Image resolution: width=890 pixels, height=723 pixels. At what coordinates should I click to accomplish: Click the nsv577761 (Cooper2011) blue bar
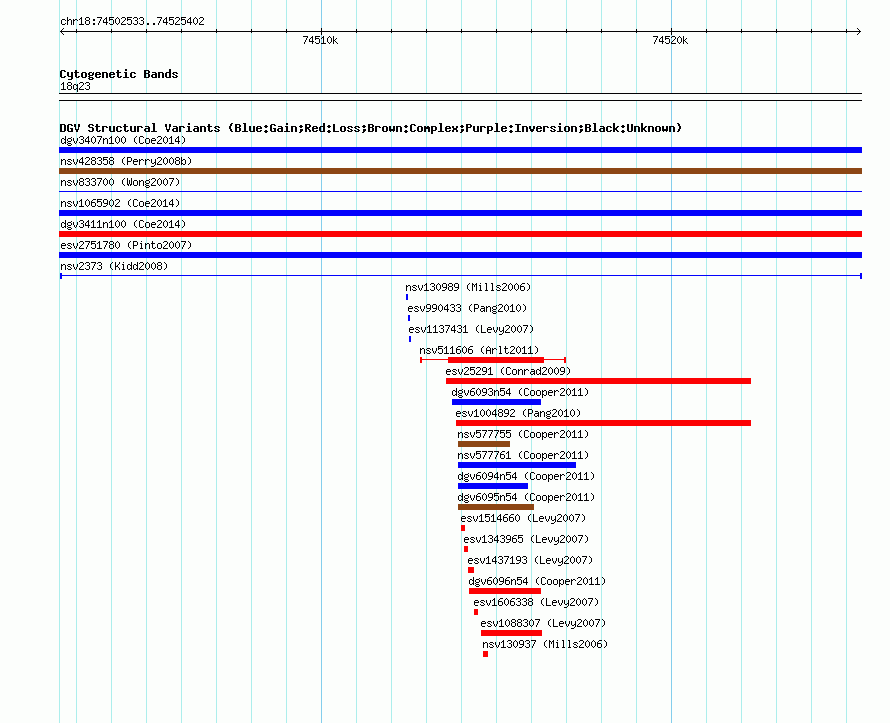[x=517, y=465]
